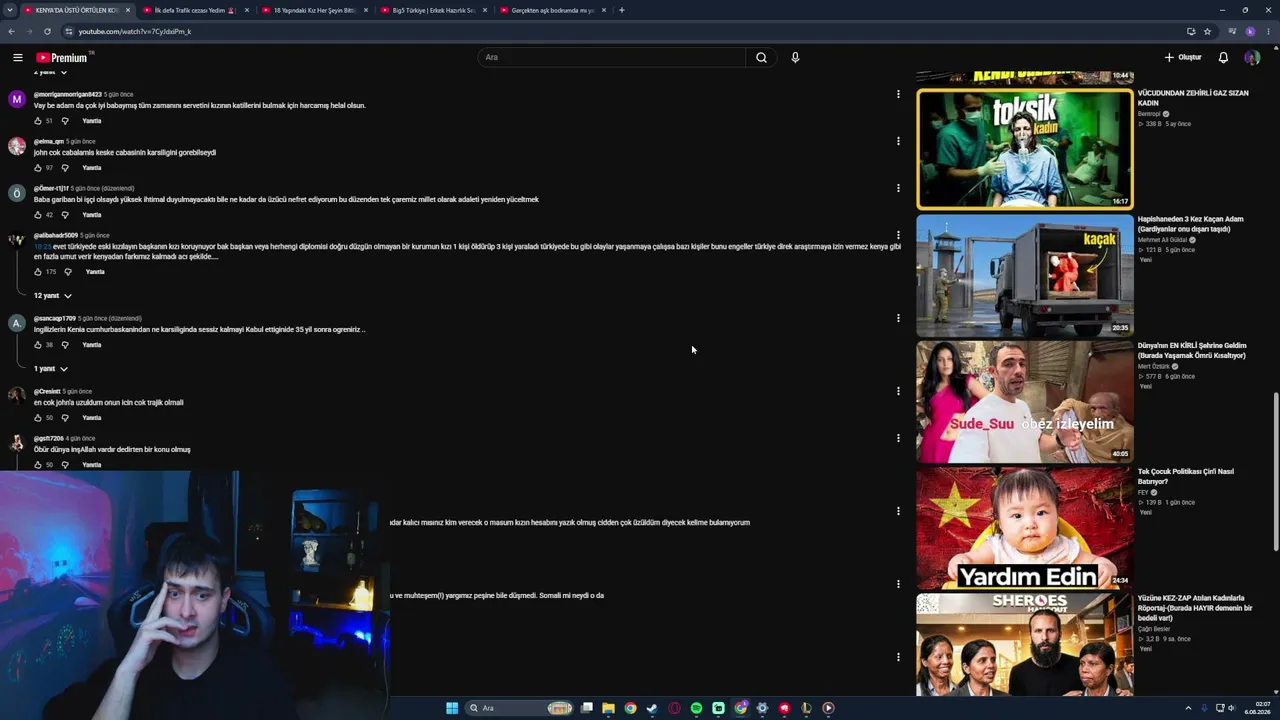The width and height of the screenshot is (1280, 720).
Task: Reply to @morriganmorrigan8423 with Yanıtla
Action: [92, 121]
